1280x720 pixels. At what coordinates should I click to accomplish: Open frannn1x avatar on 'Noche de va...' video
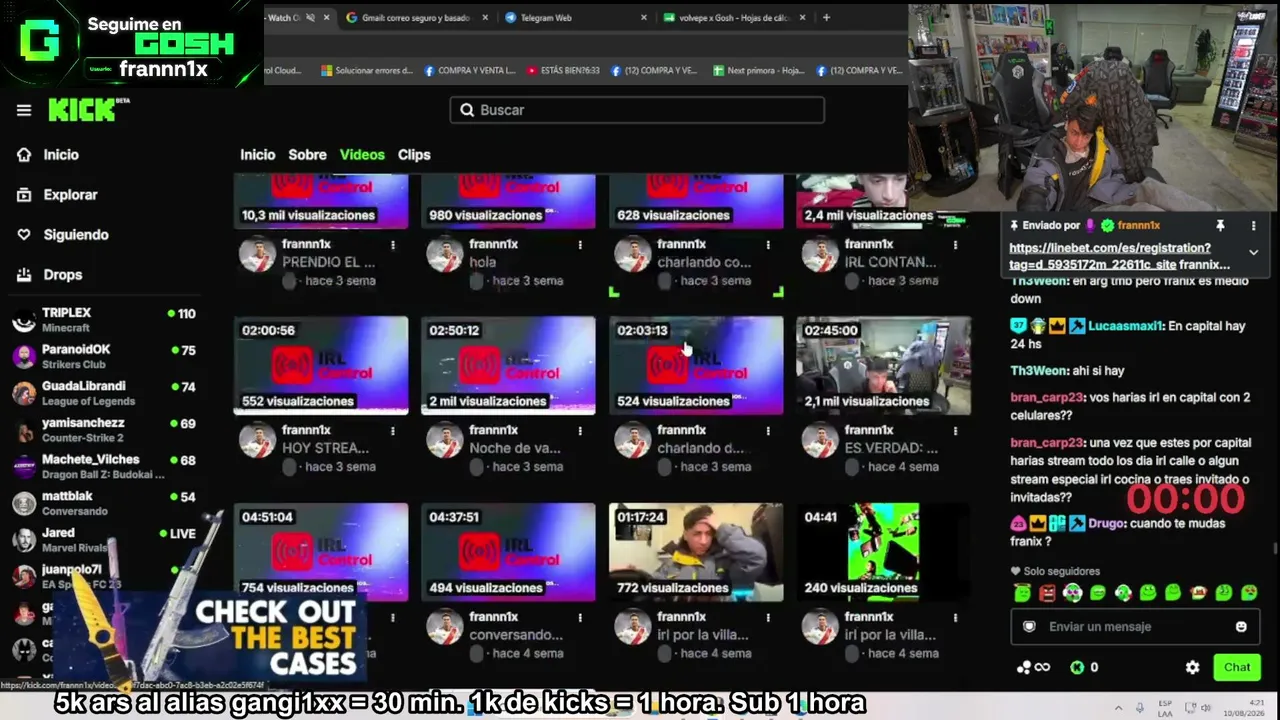point(444,441)
